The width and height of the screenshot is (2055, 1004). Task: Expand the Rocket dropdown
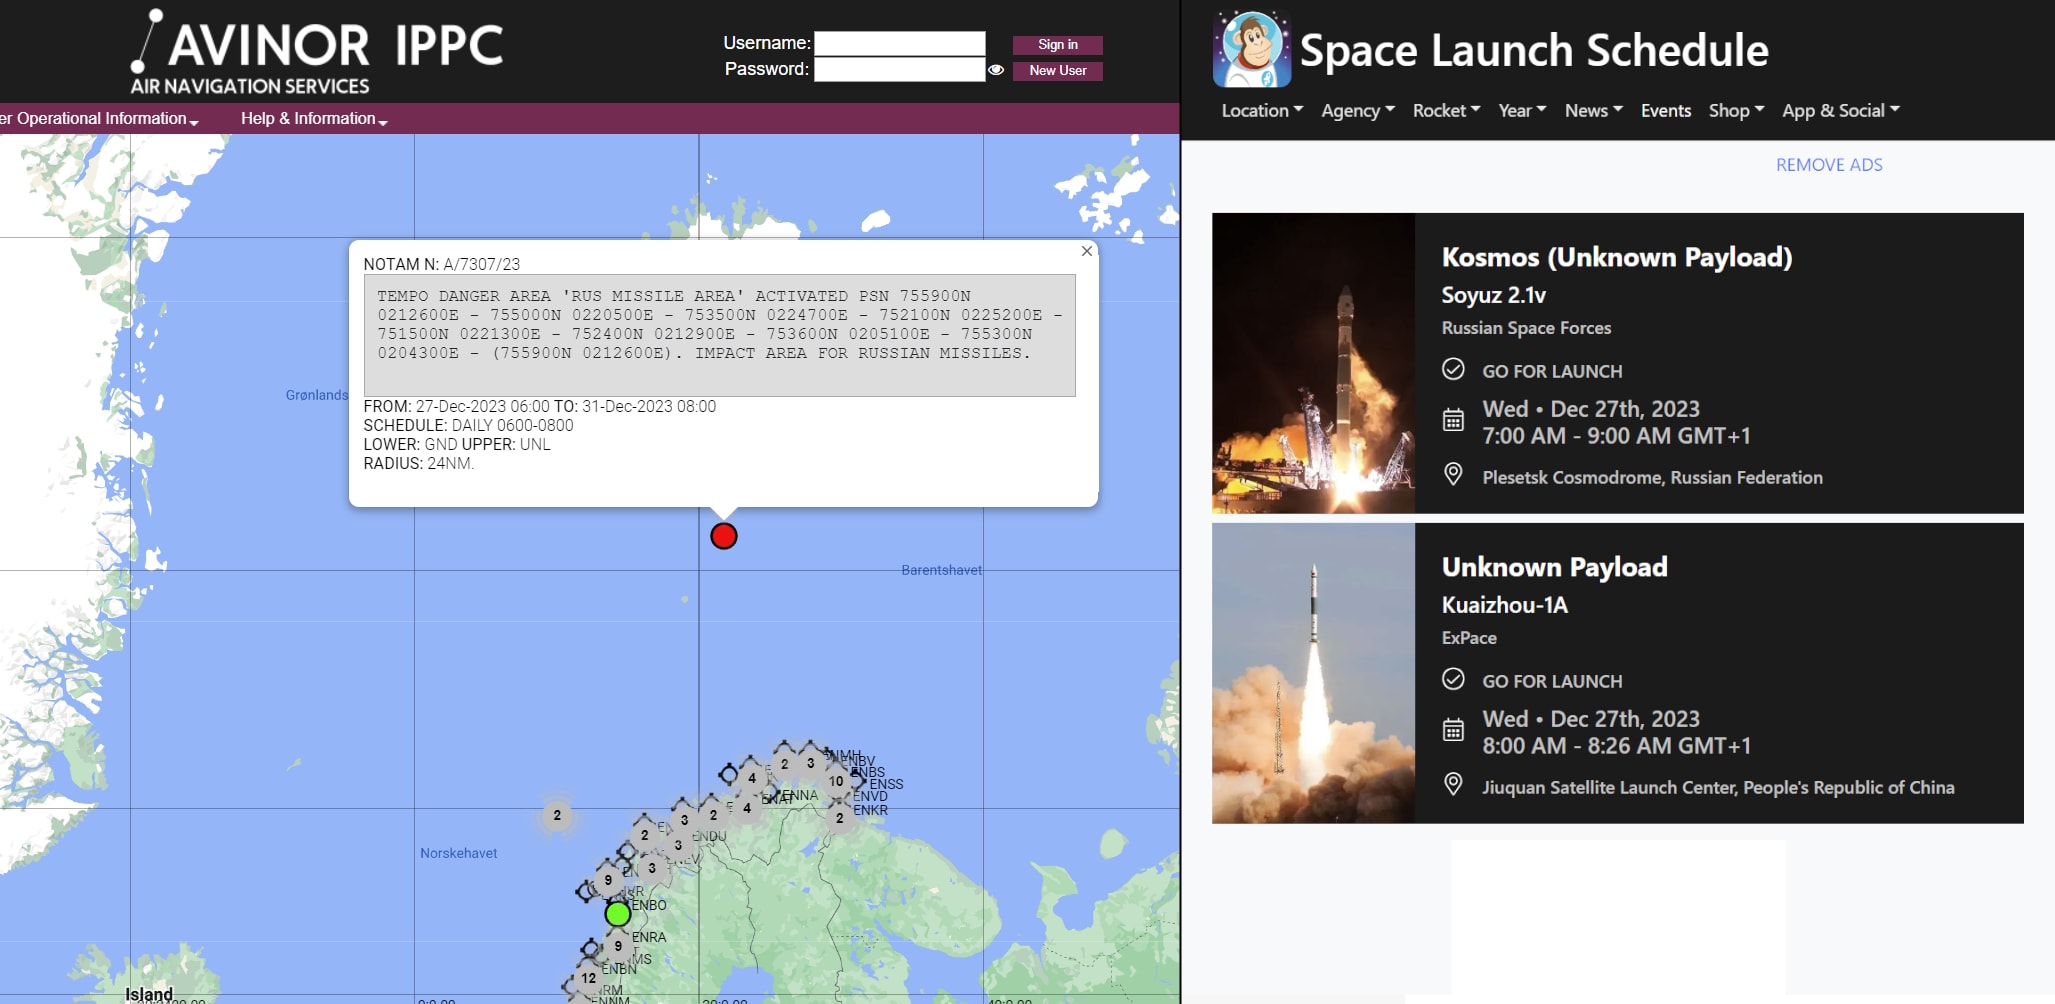pos(1446,111)
